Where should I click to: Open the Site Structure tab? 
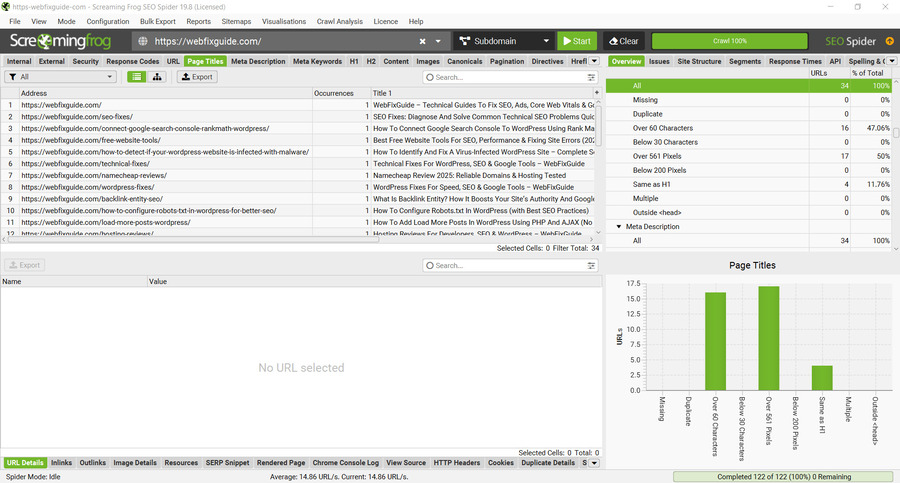(699, 61)
